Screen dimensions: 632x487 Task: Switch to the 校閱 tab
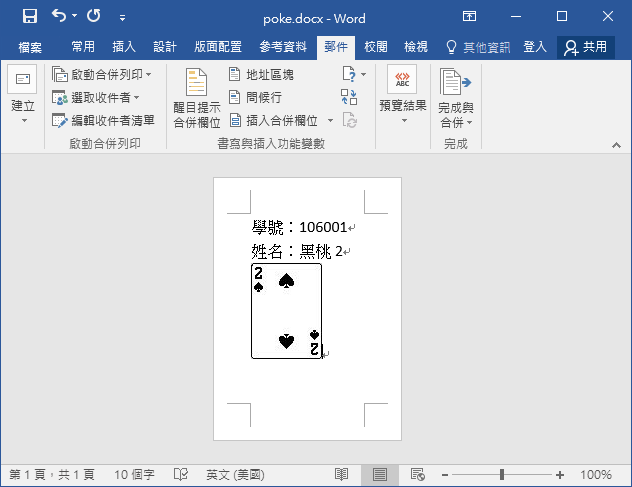click(x=376, y=47)
